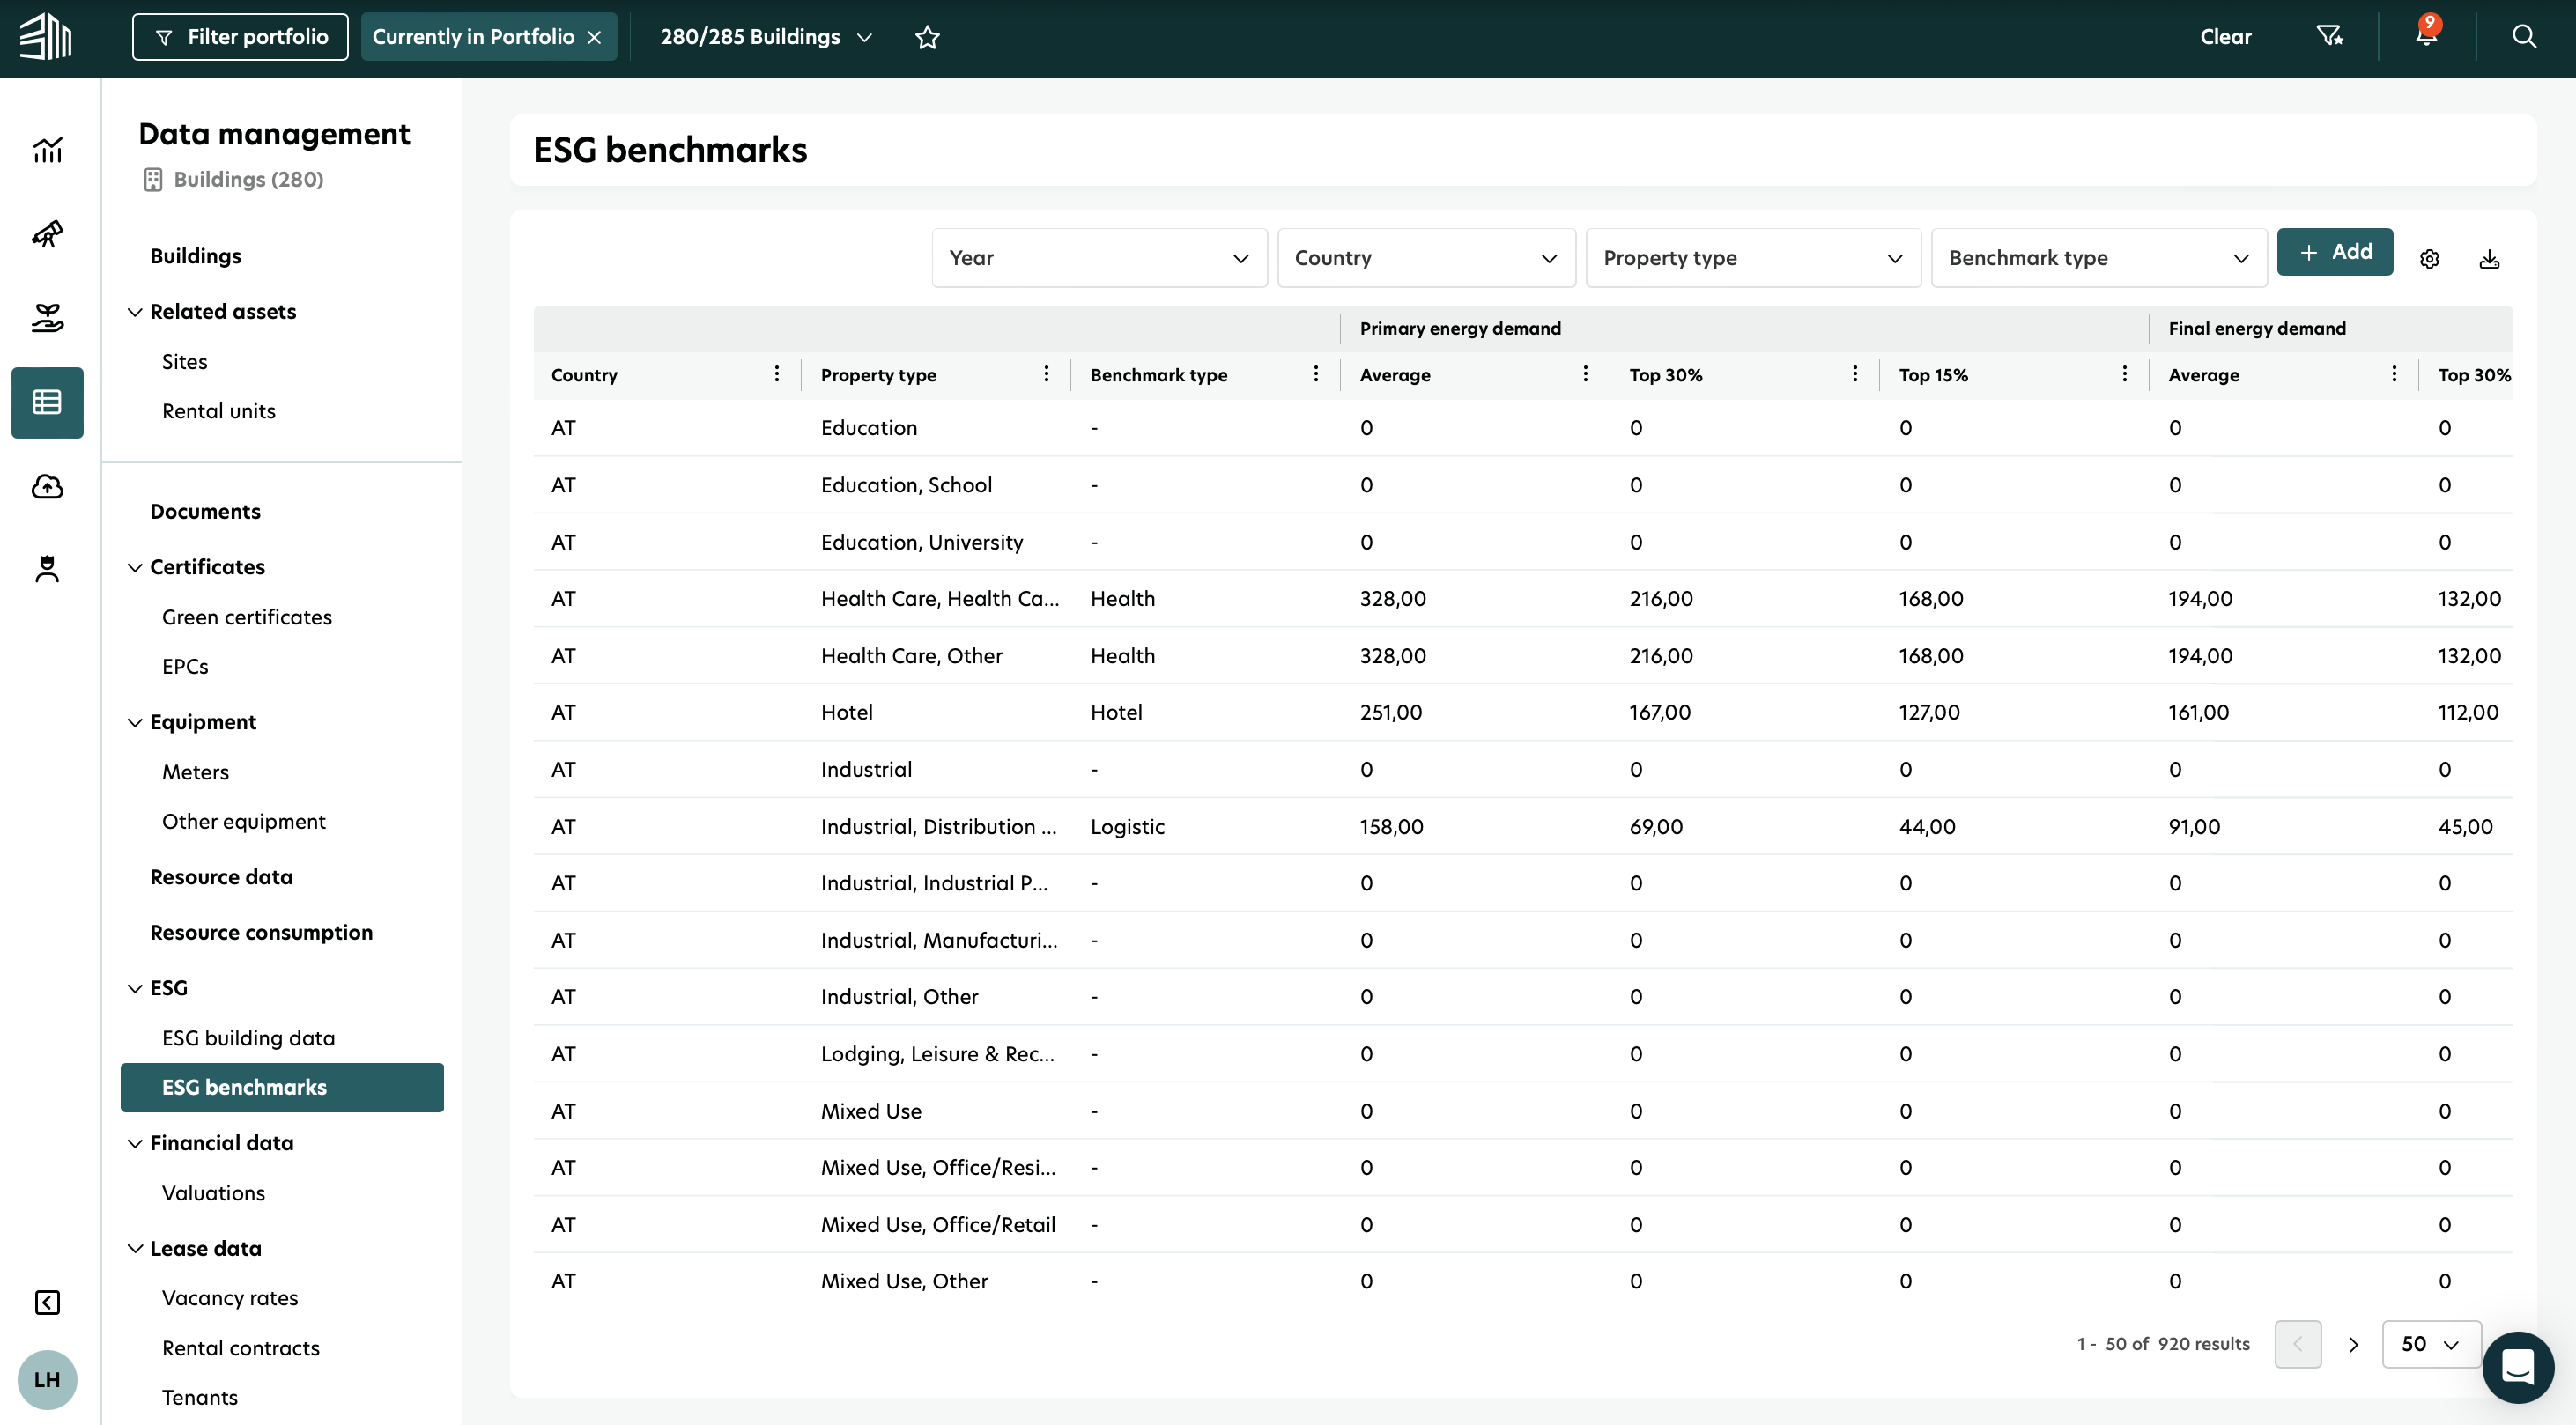Open the Year dropdown filter
Viewport: 2576px width, 1425px height.
coord(1099,258)
